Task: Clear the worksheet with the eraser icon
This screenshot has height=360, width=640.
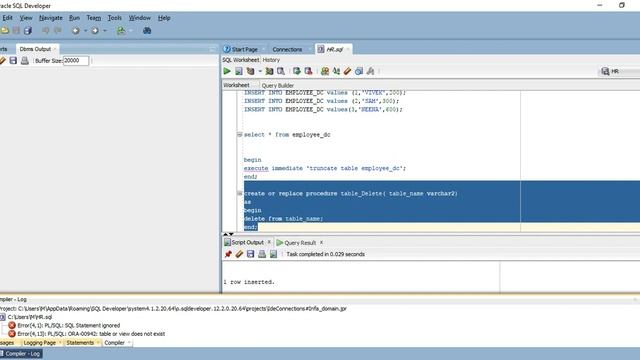Action: coord(347,71)
